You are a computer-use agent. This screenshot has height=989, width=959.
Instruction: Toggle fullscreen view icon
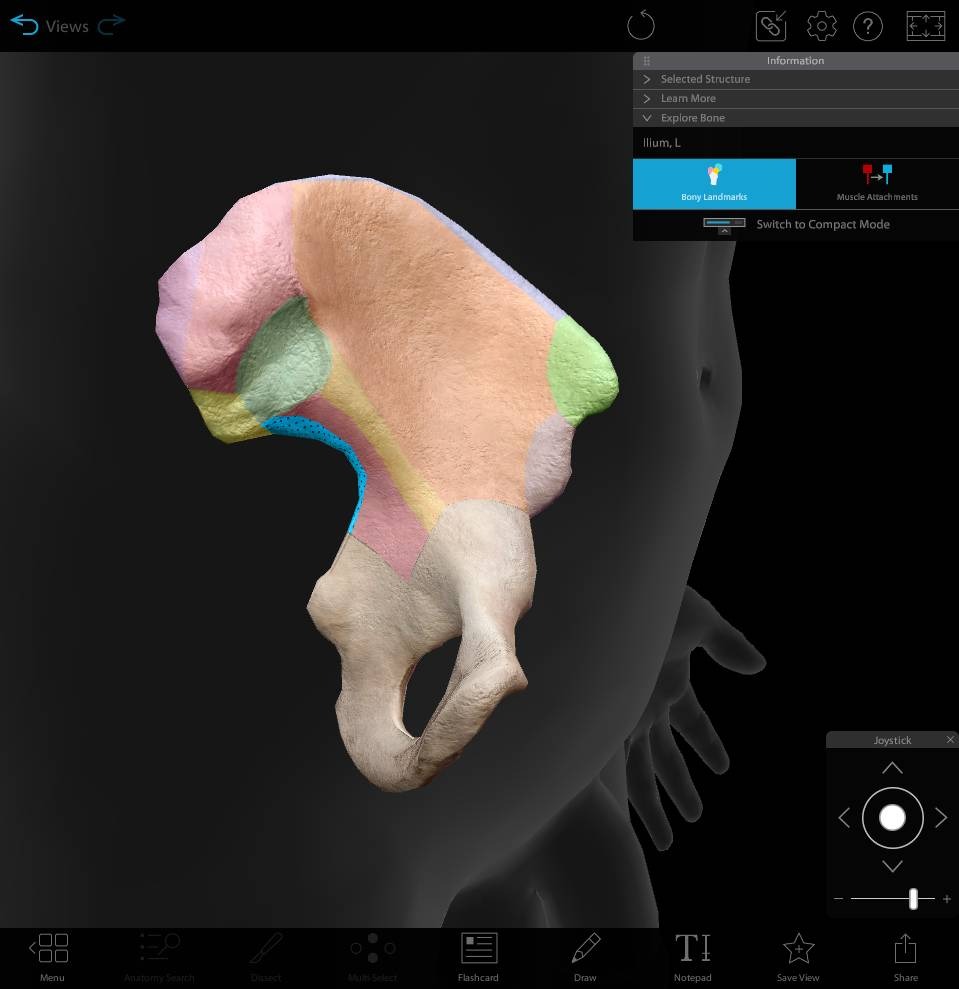[925, 26]
